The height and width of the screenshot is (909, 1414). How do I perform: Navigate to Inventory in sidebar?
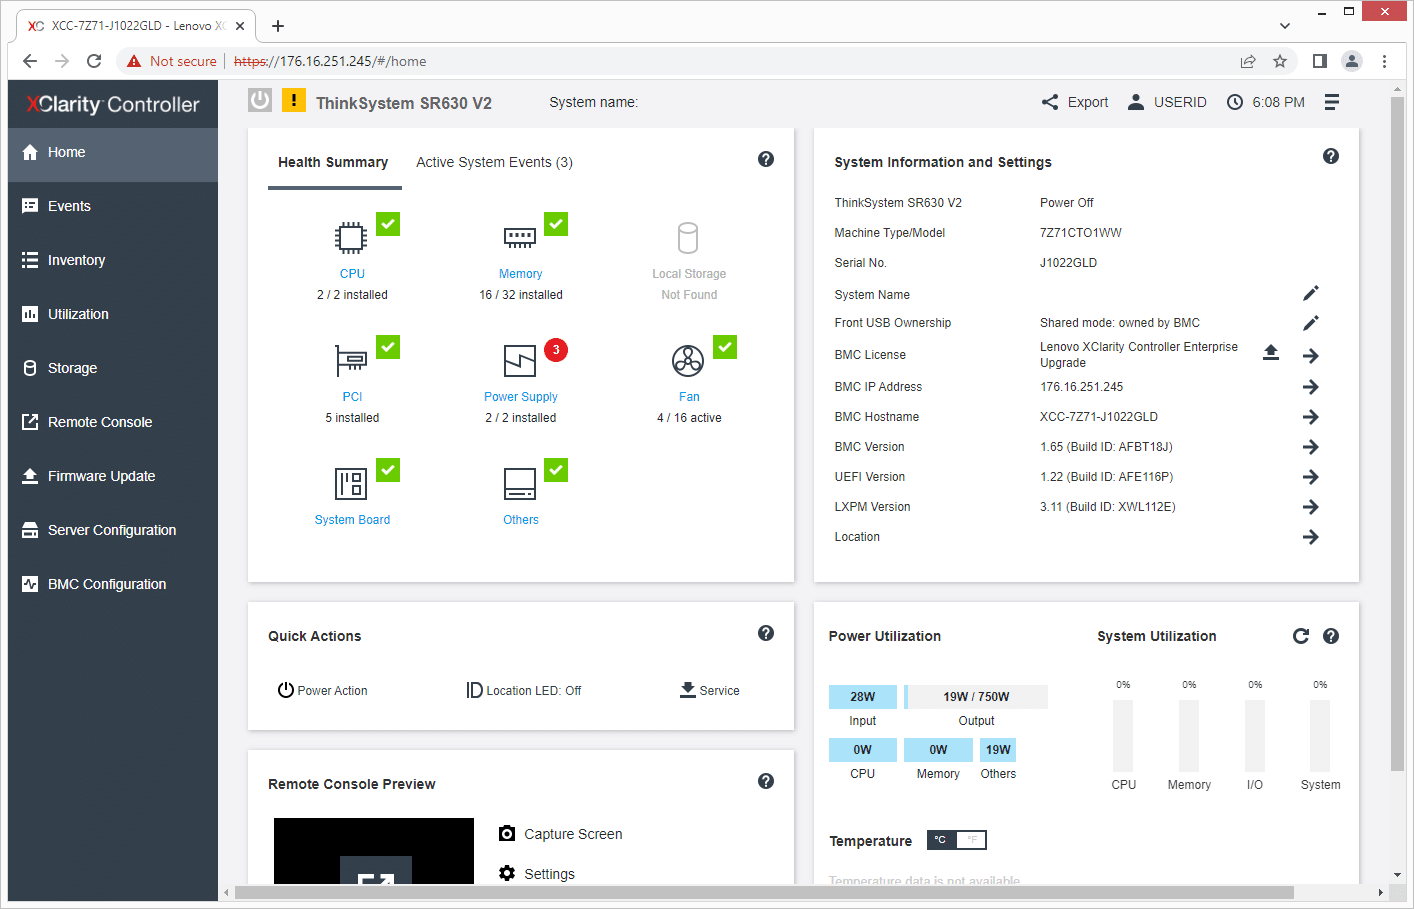point(113,260)
